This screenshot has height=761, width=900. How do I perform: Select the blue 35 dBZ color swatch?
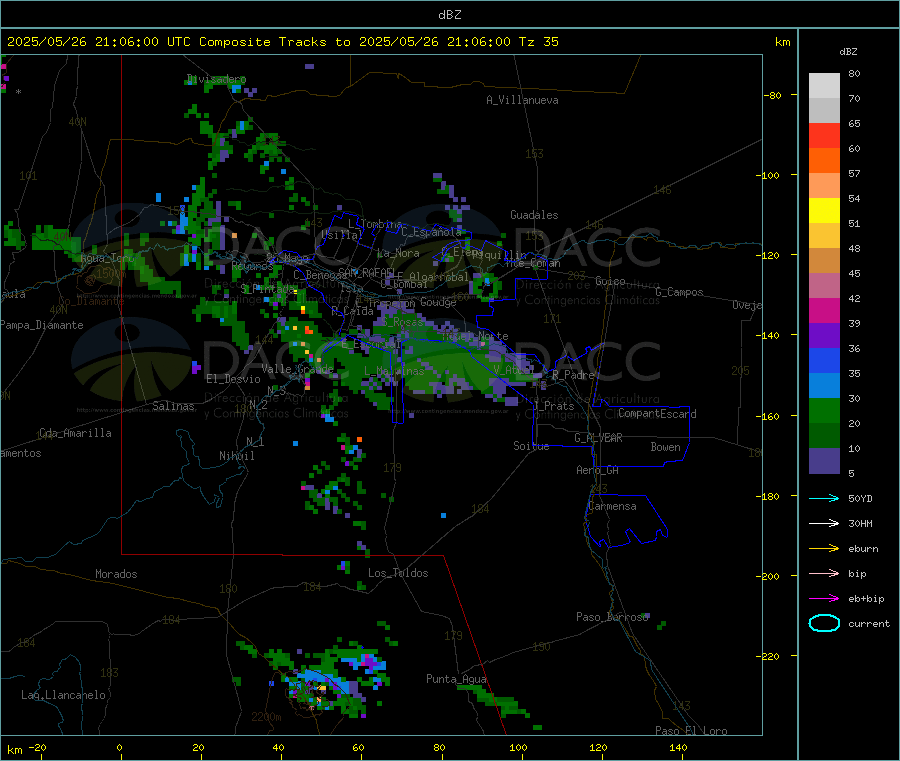(x=824, y=361)
